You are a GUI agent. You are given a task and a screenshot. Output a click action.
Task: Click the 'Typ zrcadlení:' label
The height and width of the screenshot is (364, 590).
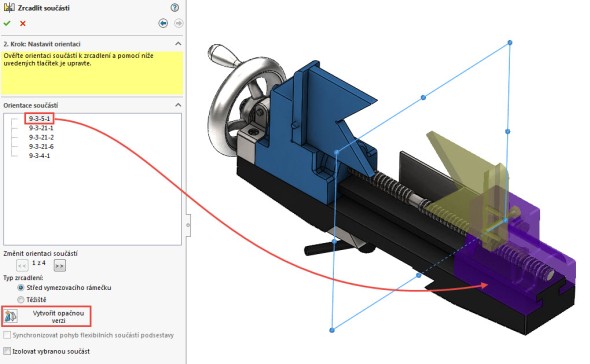pyautogui.click(x=23, y=278)
